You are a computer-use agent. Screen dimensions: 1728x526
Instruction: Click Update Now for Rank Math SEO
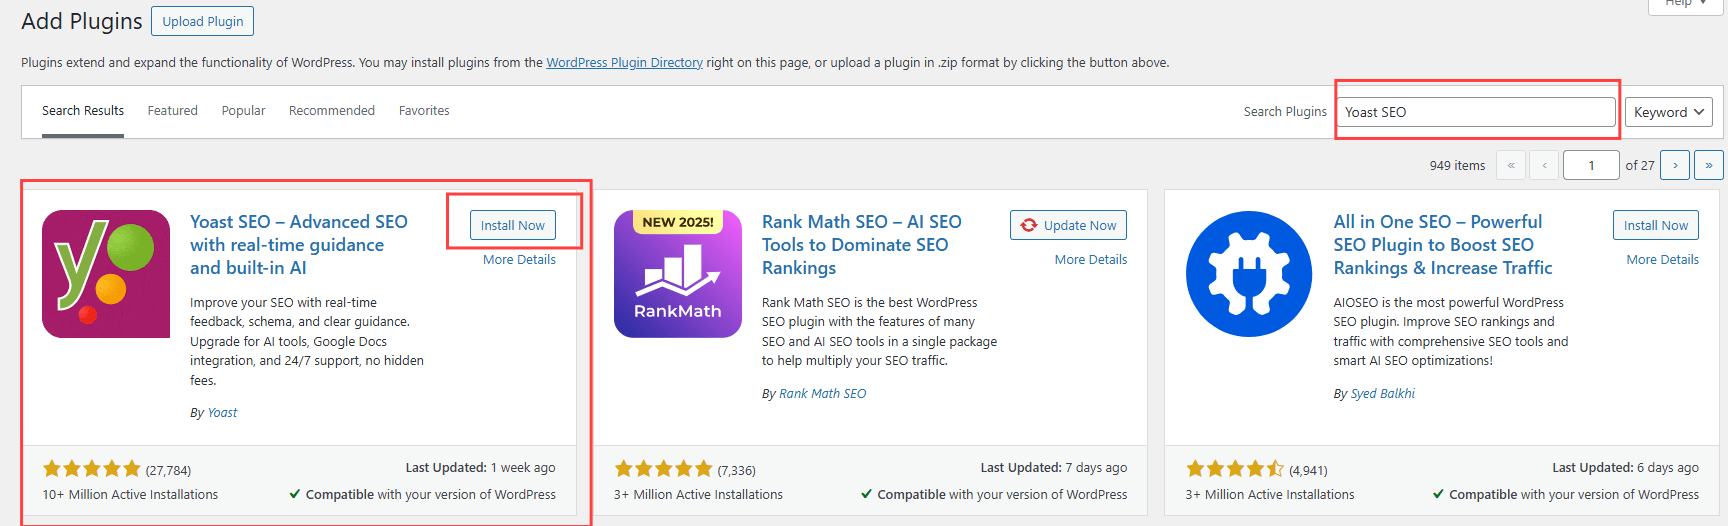click(1068, 225)
